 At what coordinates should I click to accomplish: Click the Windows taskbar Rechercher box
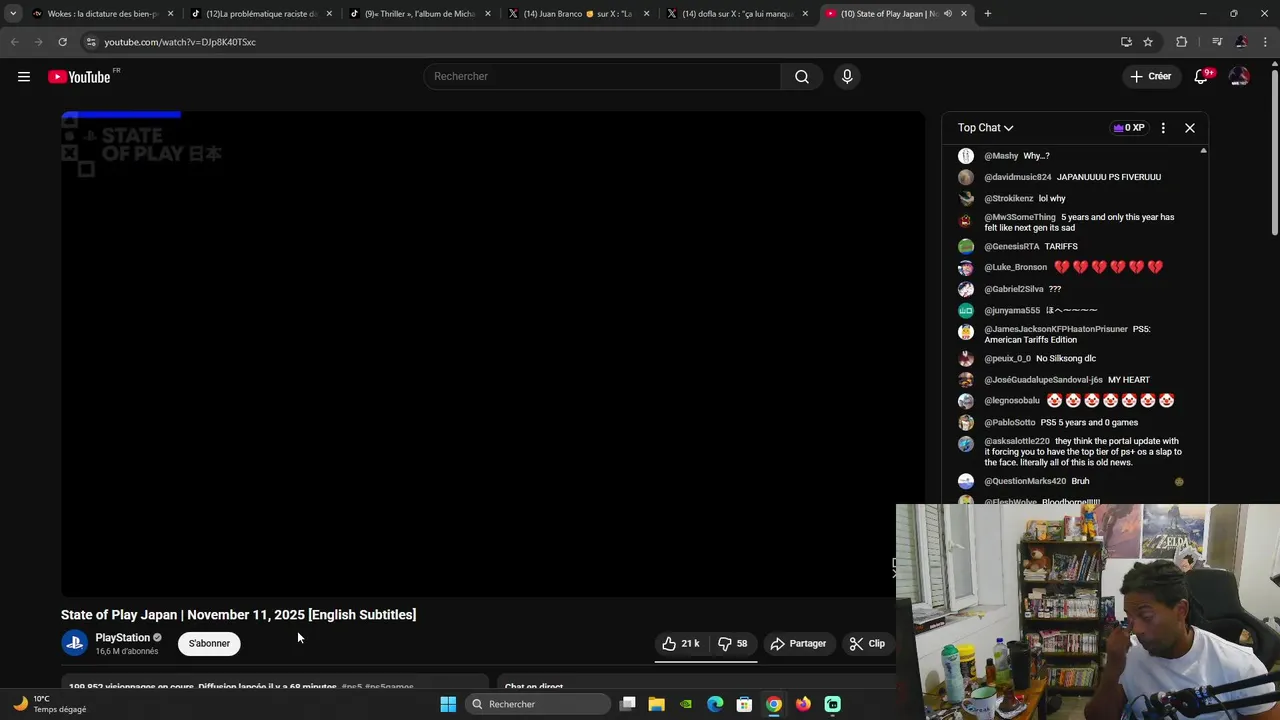tap(540, 704)
